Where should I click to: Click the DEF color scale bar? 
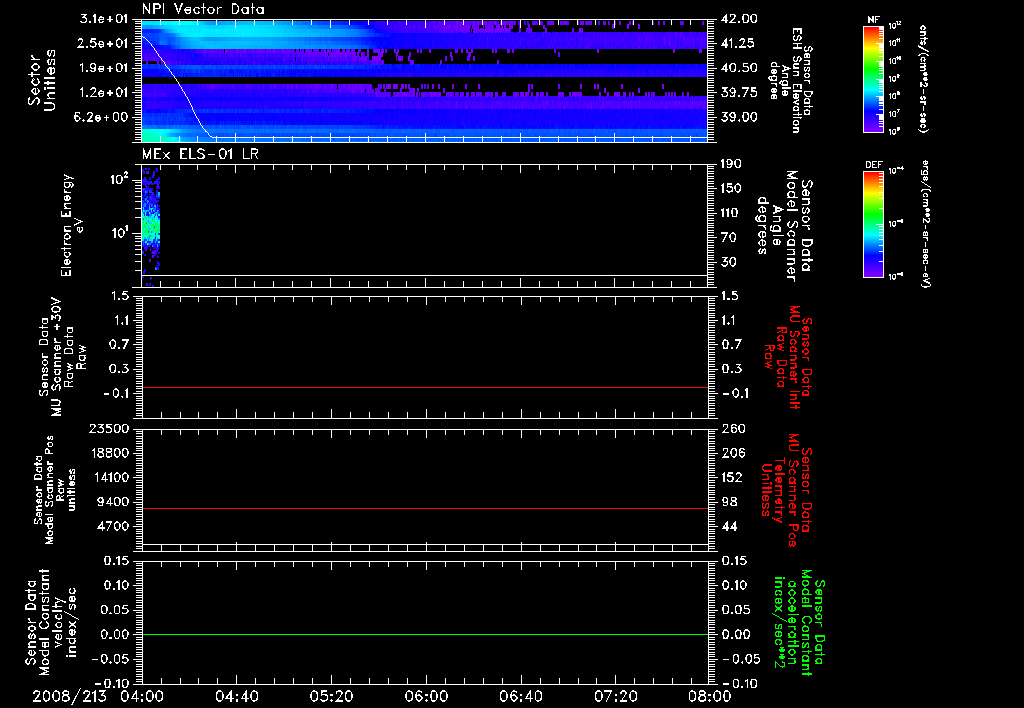coord(873,224)
